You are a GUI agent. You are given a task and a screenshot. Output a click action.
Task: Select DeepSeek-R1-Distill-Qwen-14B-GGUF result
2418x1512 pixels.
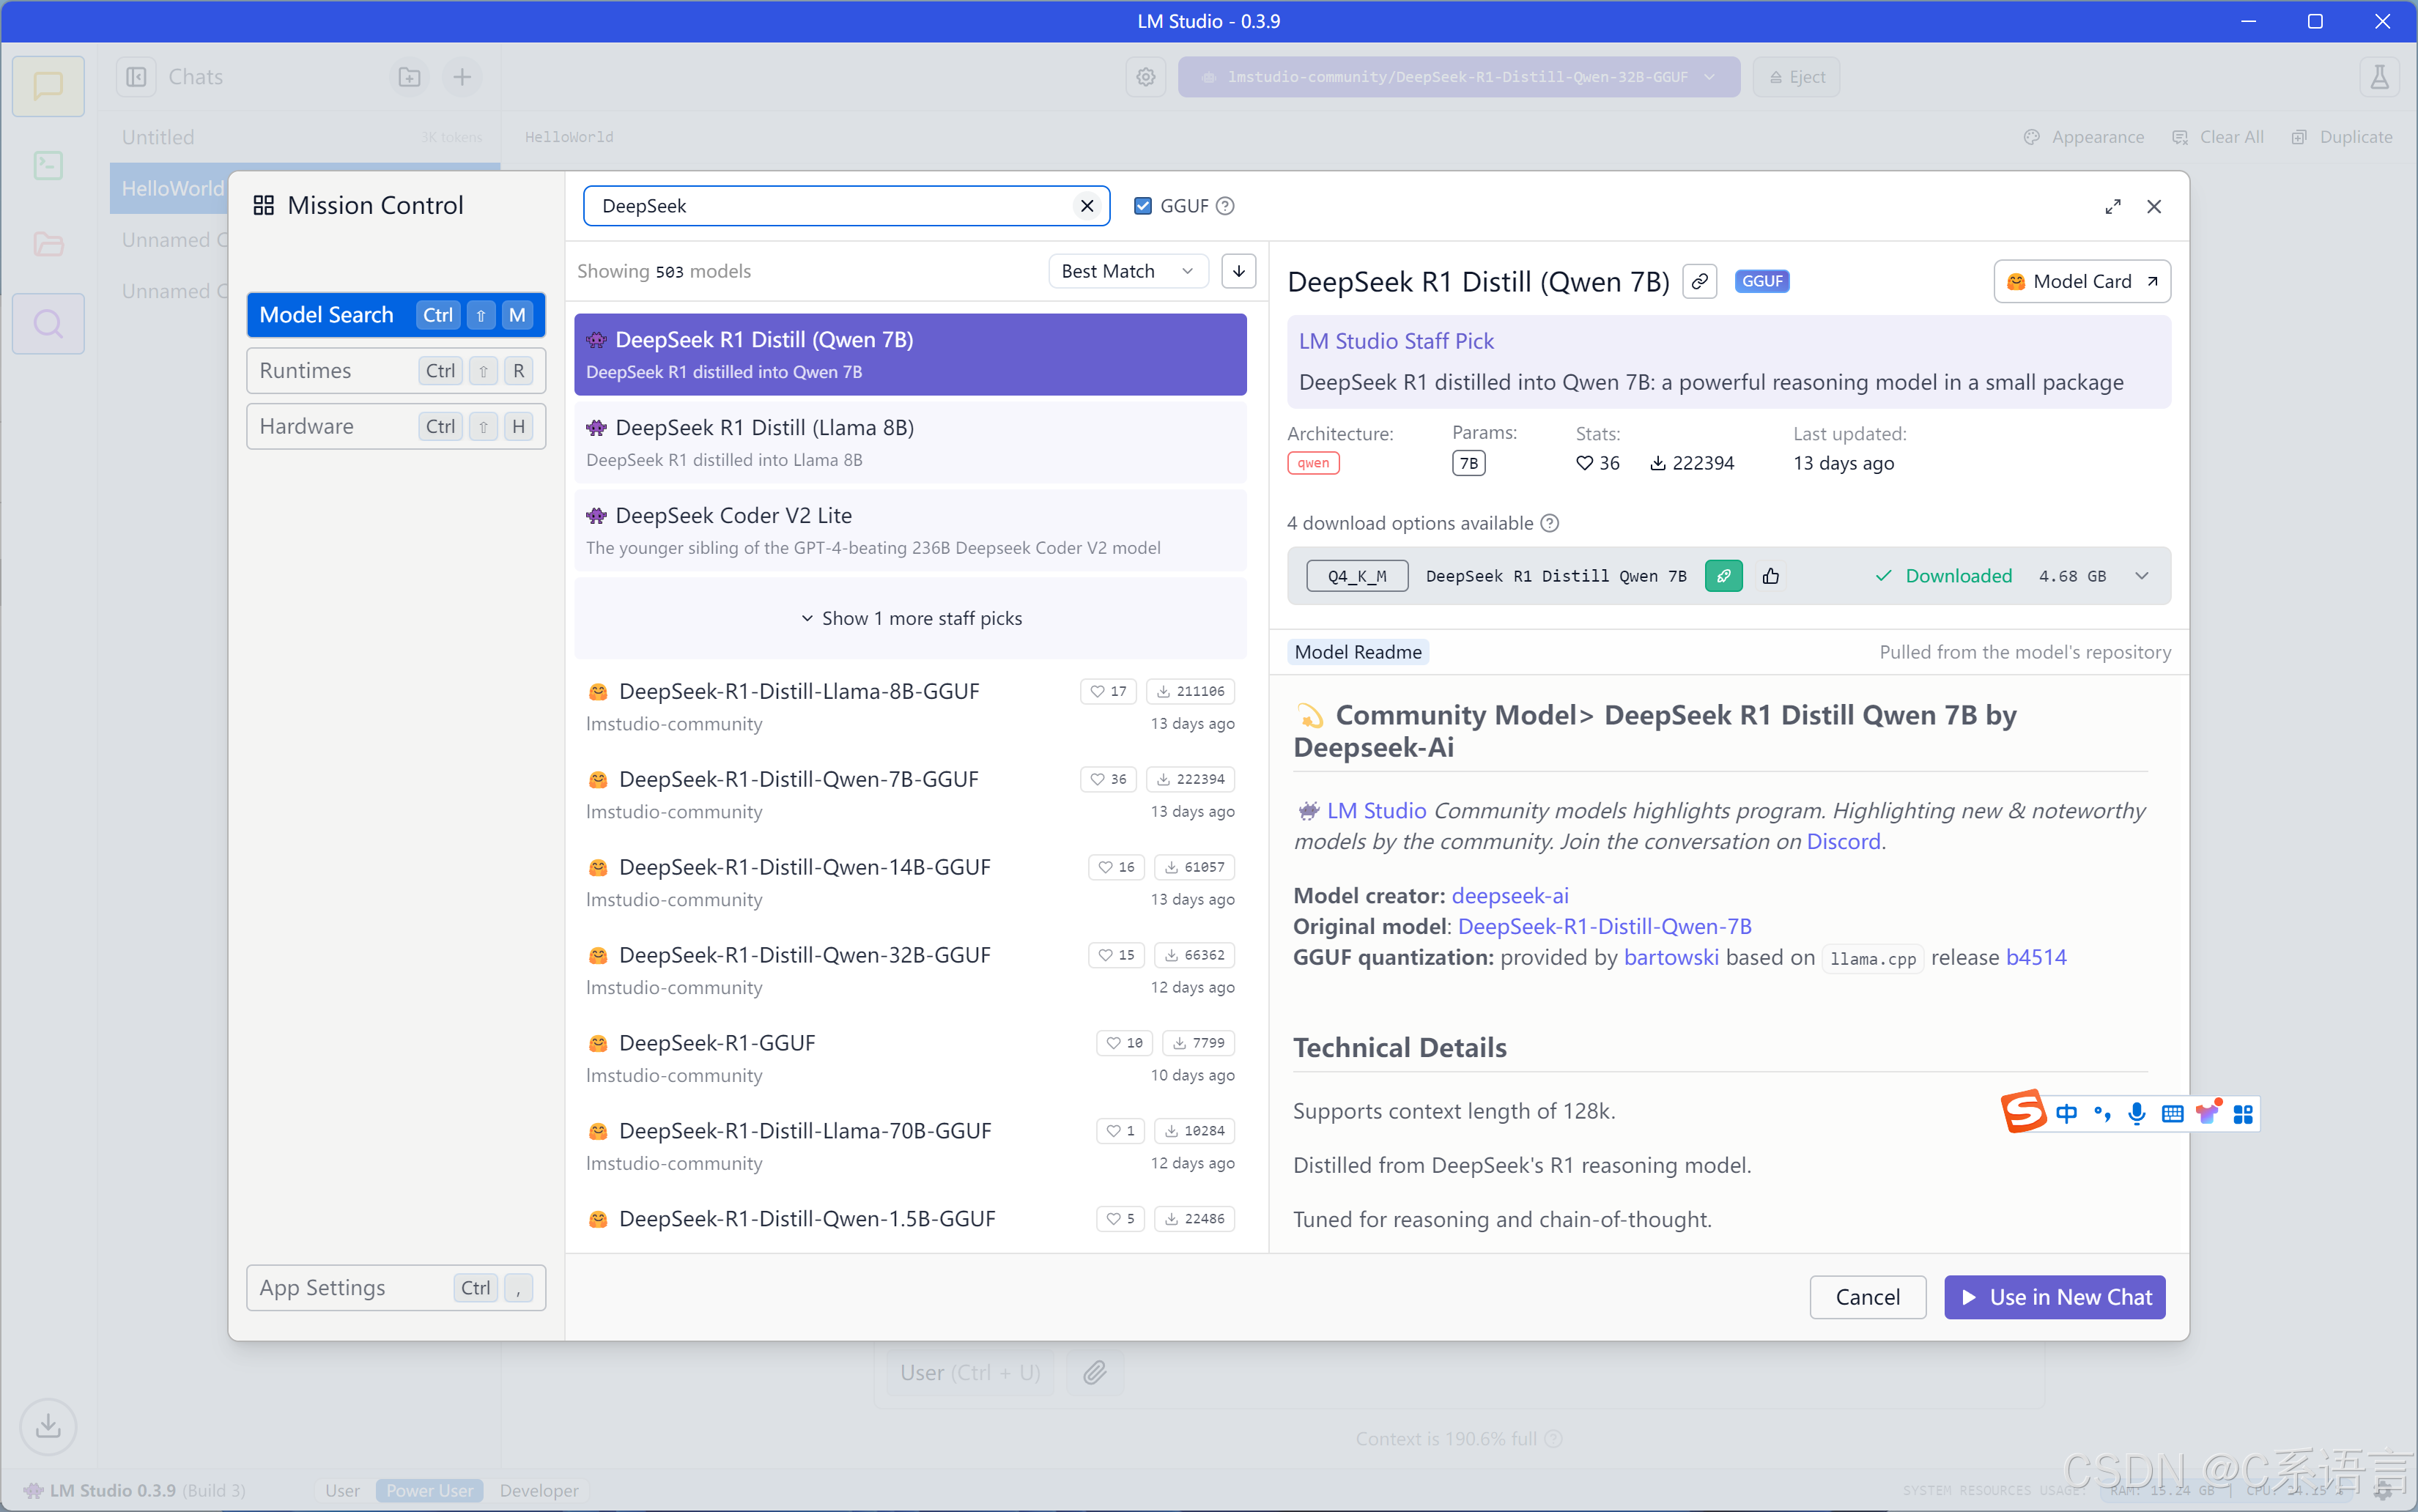coord(805,867)
